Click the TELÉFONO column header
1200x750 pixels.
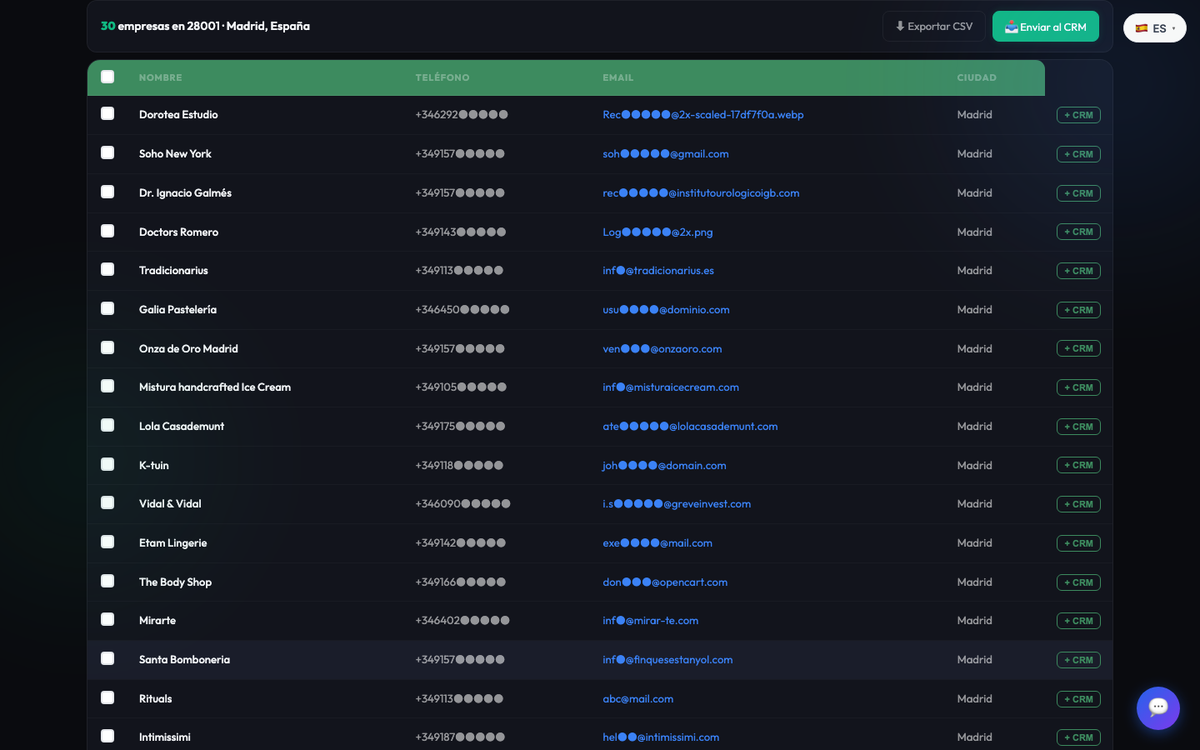pos(442,78)
